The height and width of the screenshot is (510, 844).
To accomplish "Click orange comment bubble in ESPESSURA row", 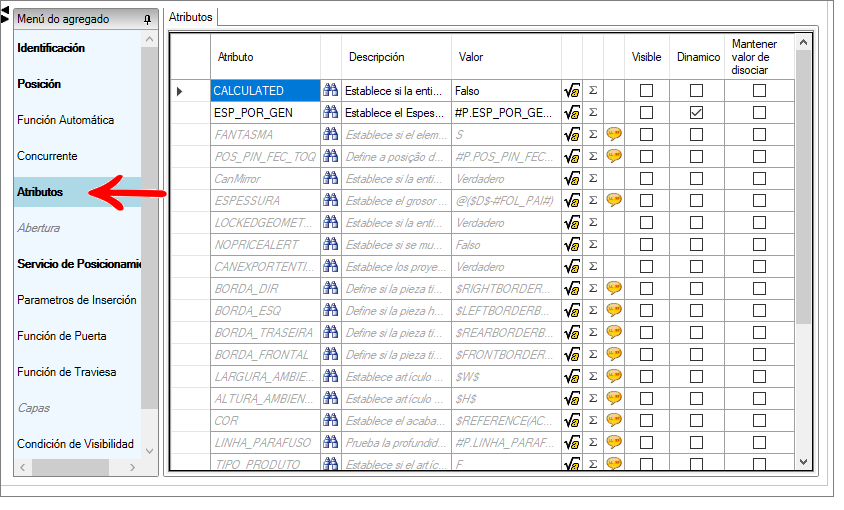I will (x=614, y=200).
